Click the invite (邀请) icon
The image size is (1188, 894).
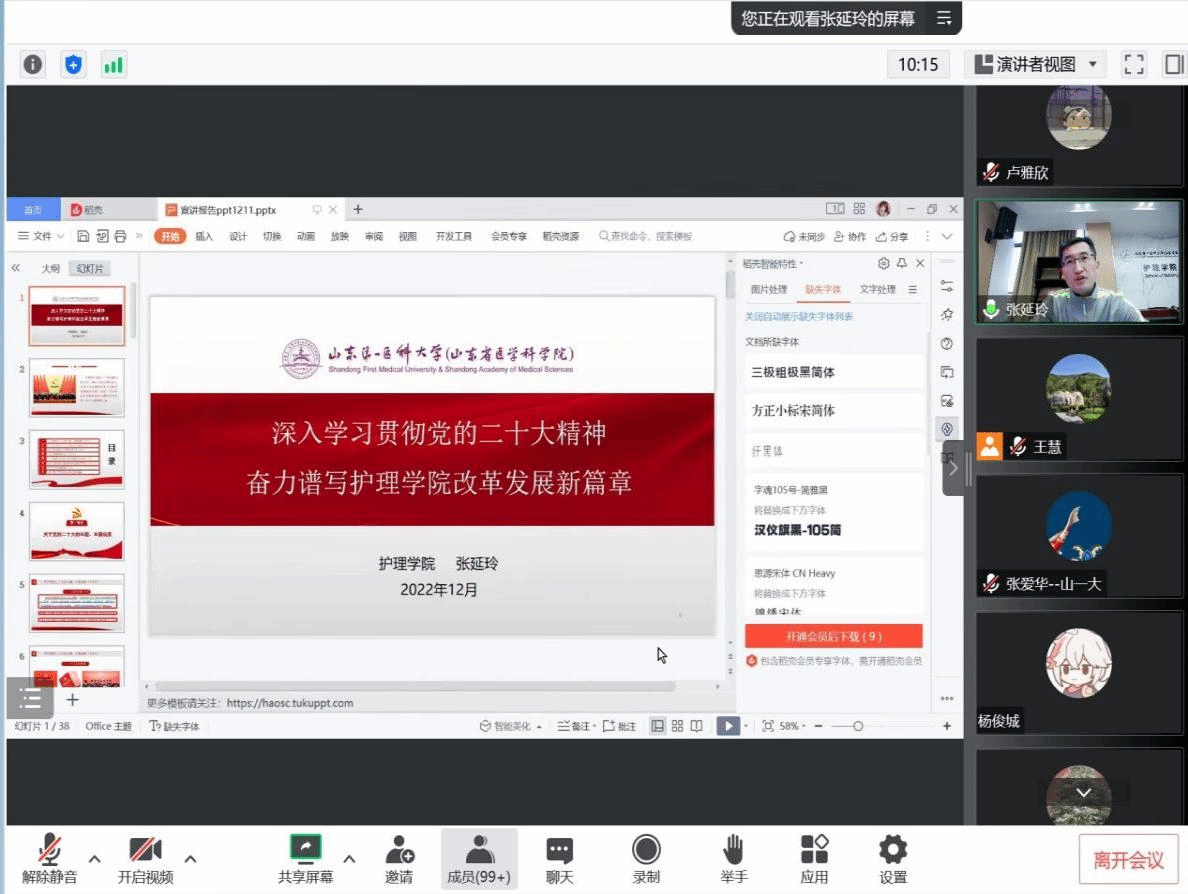[x=399, y=859]
